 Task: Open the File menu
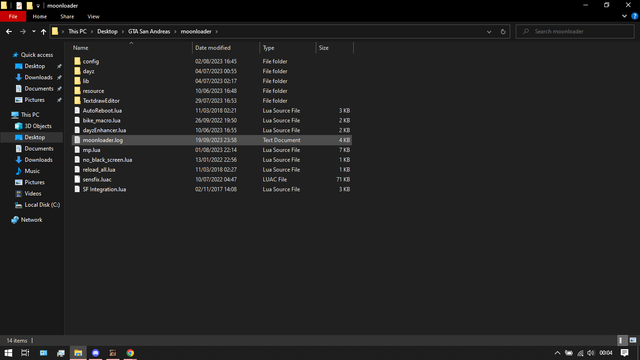pos(13,16)
